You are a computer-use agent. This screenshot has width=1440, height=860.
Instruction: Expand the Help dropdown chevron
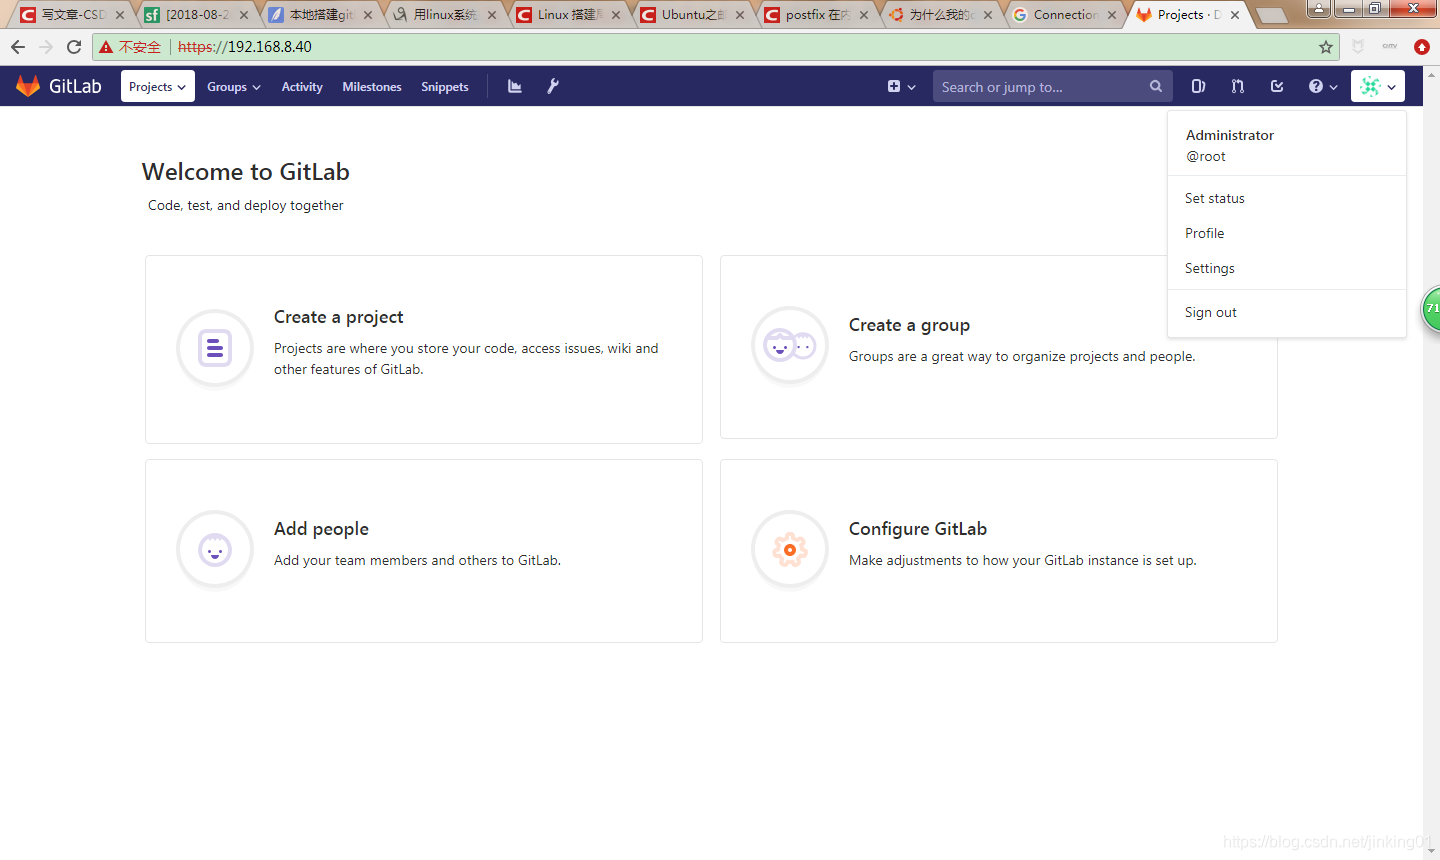[1333, 88]
